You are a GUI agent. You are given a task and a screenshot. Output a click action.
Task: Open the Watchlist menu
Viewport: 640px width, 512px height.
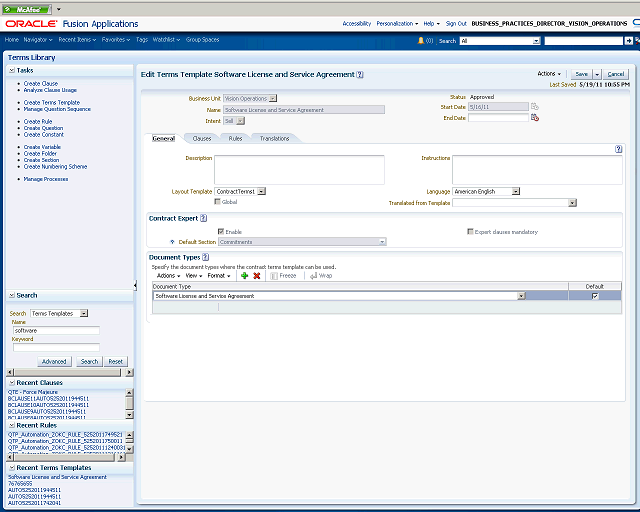click(x=166, y=40)
